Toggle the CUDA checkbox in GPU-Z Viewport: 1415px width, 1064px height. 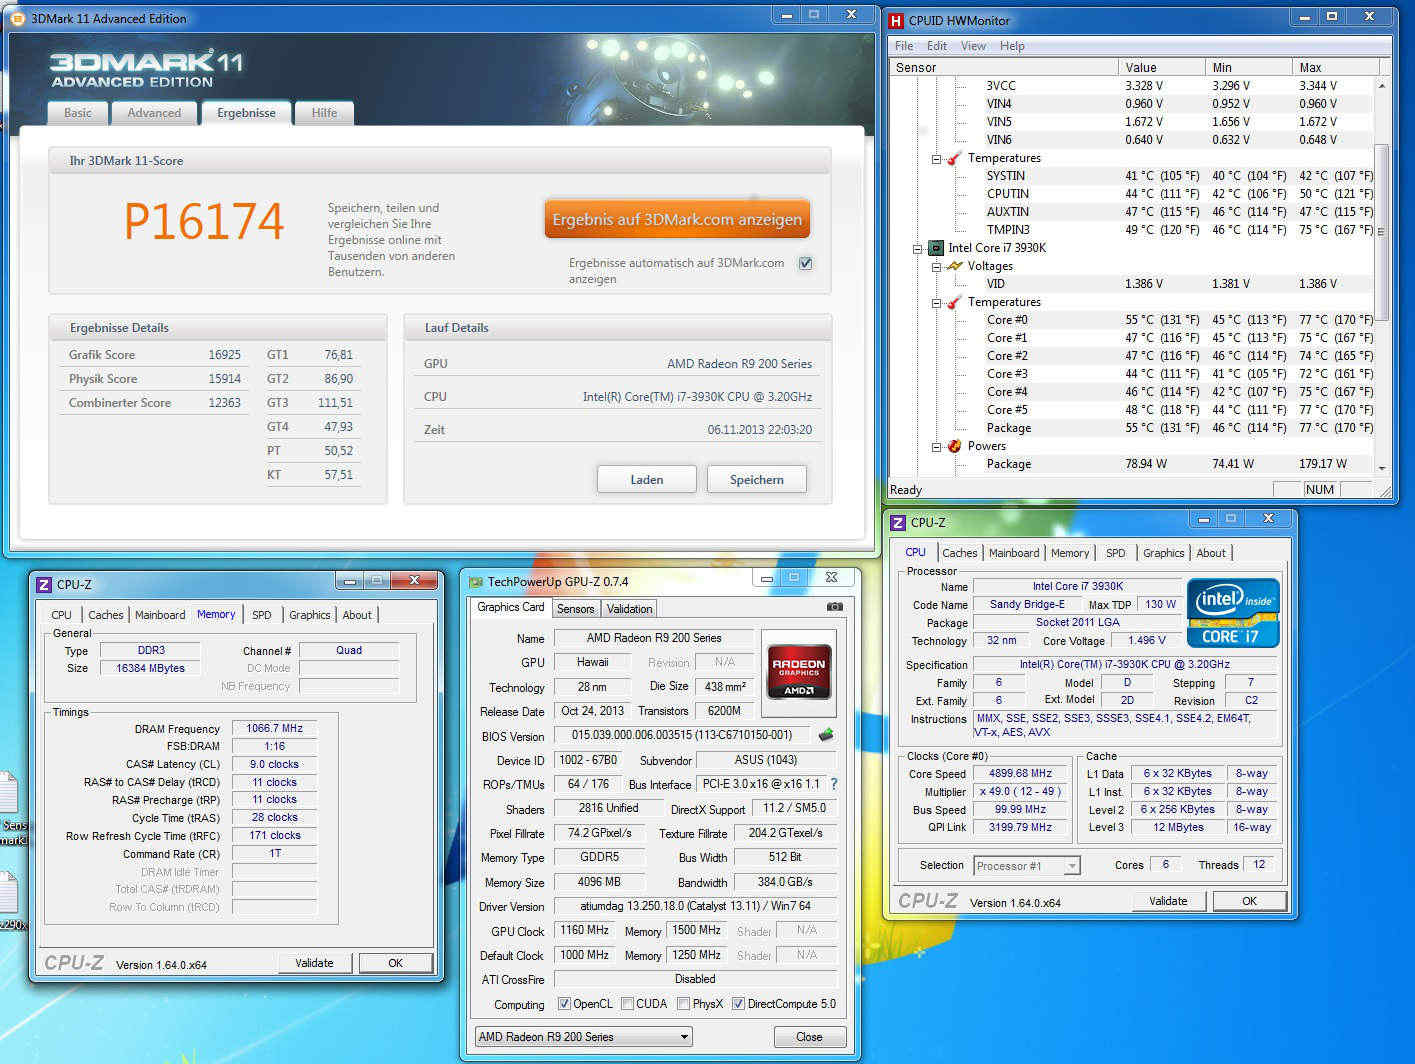click(628, 1004)
